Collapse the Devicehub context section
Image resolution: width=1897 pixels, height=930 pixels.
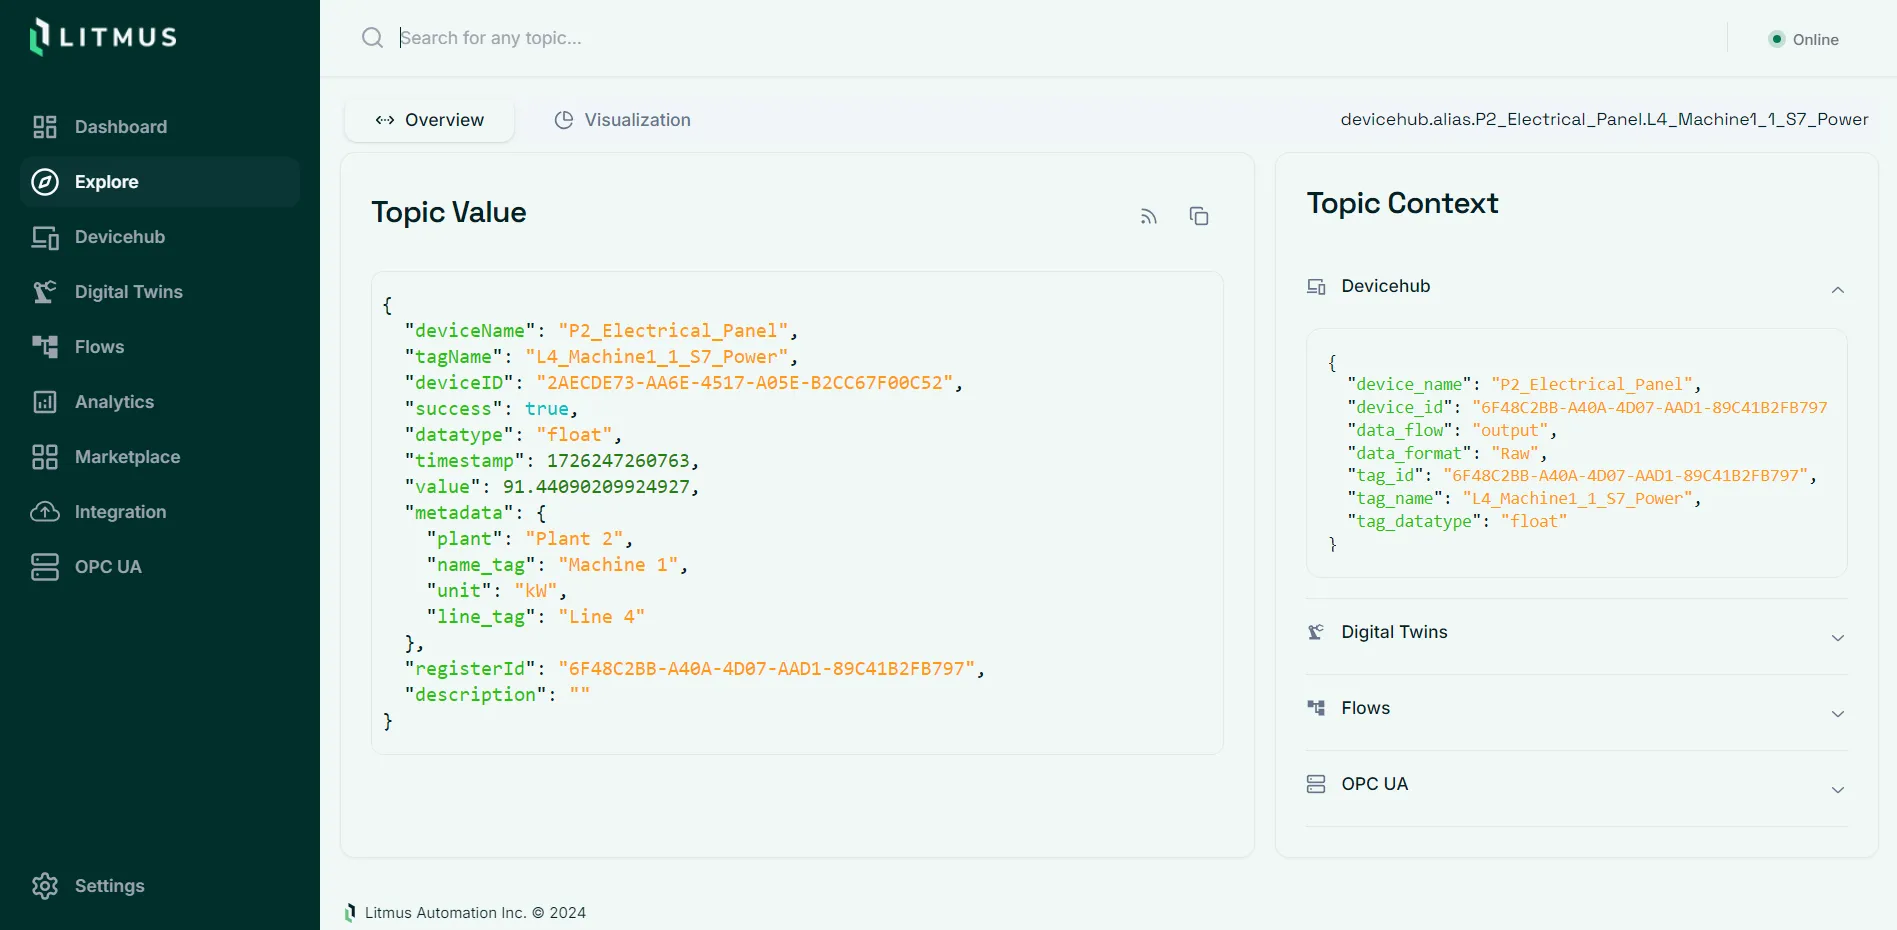(x=1838, y=290)
